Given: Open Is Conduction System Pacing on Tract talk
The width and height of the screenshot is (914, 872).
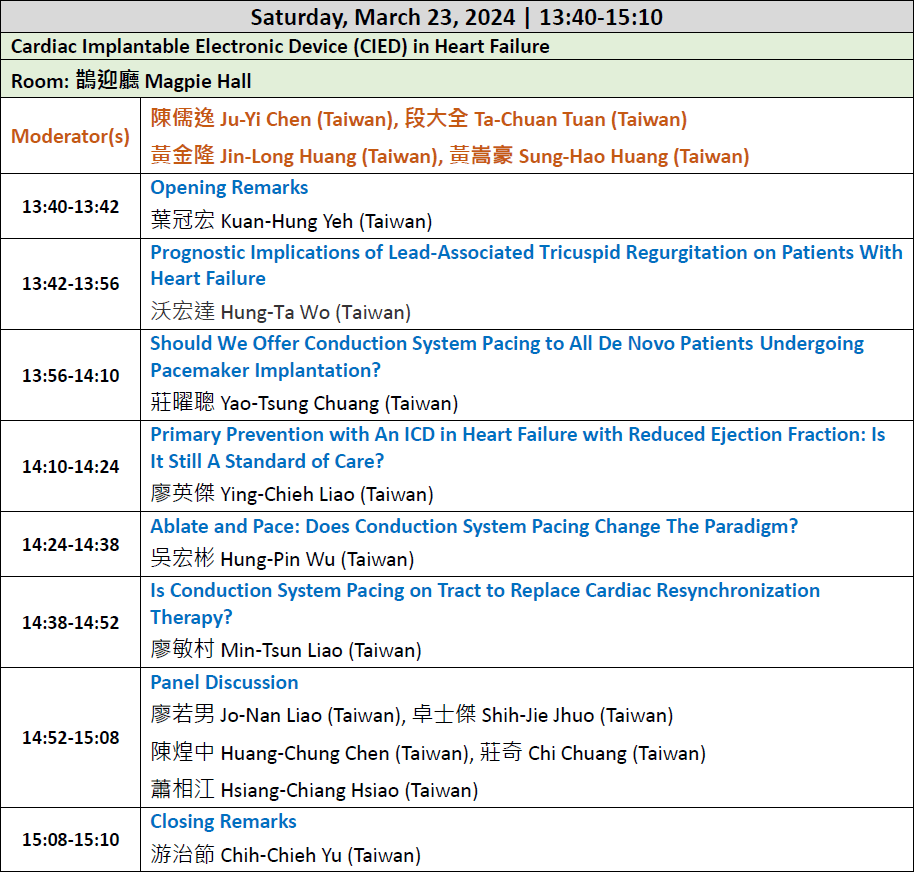Looking at the screenshot, I should pos(485,603).
